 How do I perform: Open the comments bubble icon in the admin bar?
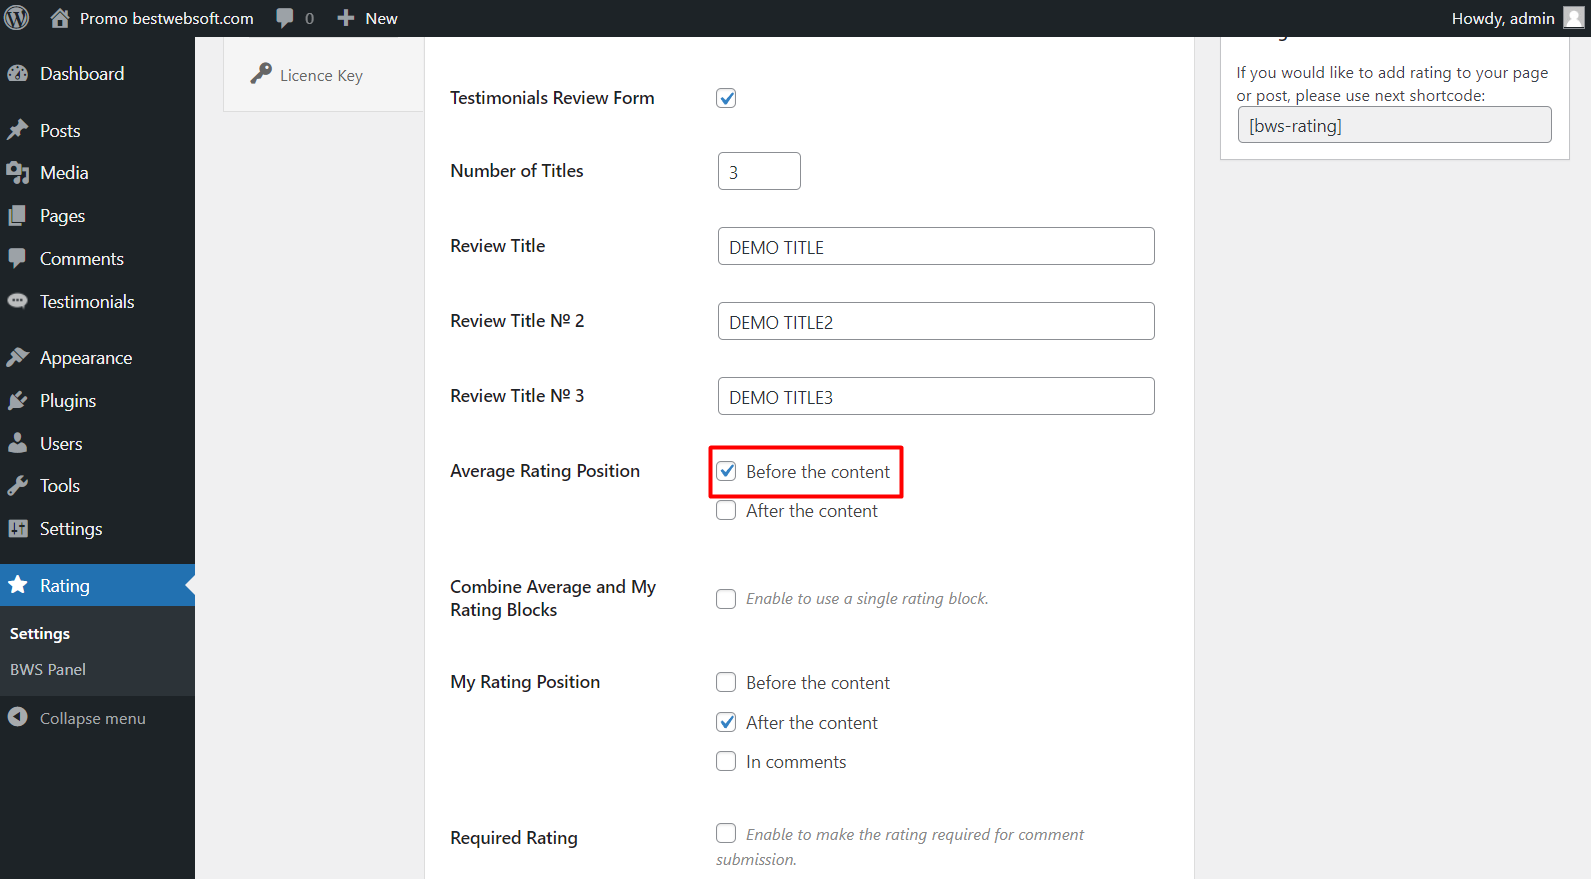point(285,18)
